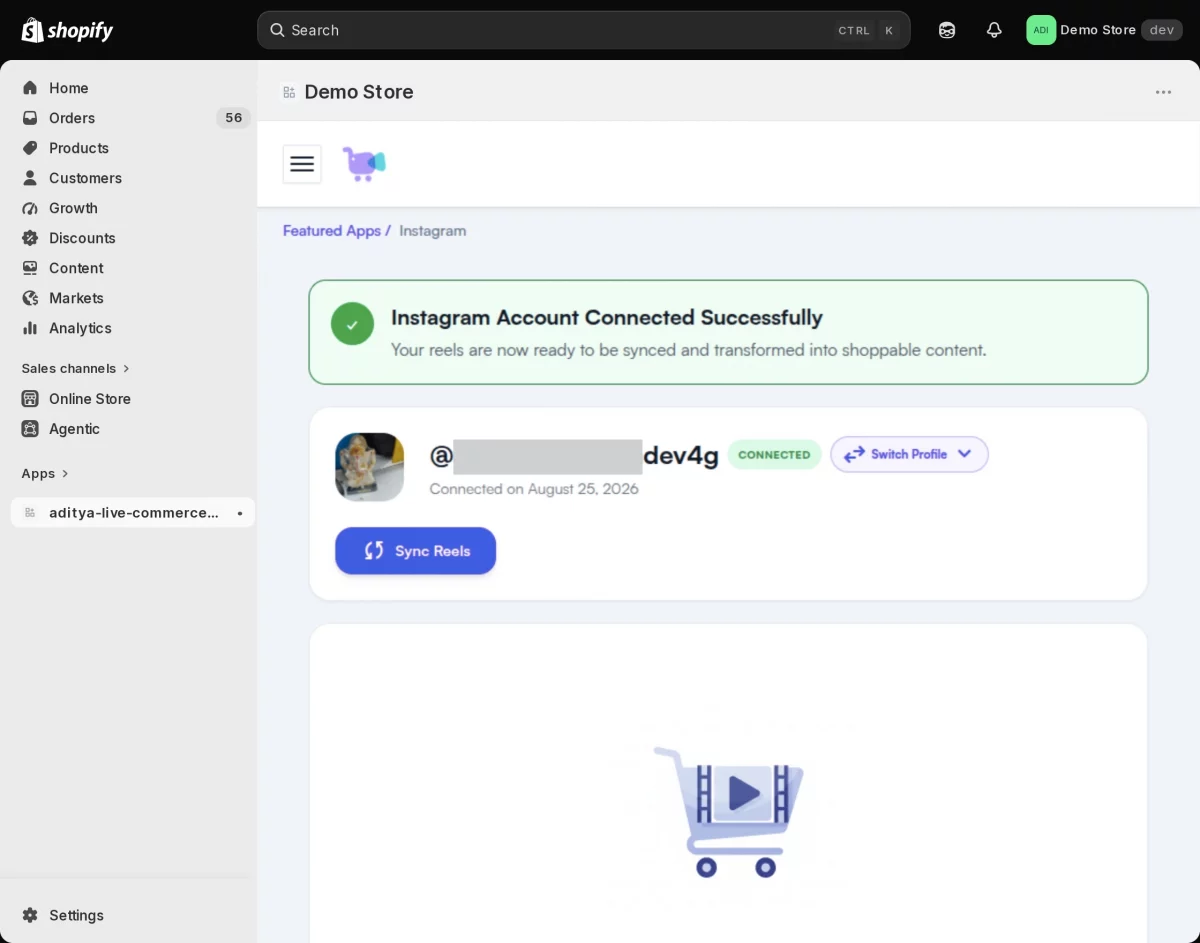The width and height of the screenshot is (1200, 943).
Task: Open Settings in sidebar
Action: [x=132, y=915]
